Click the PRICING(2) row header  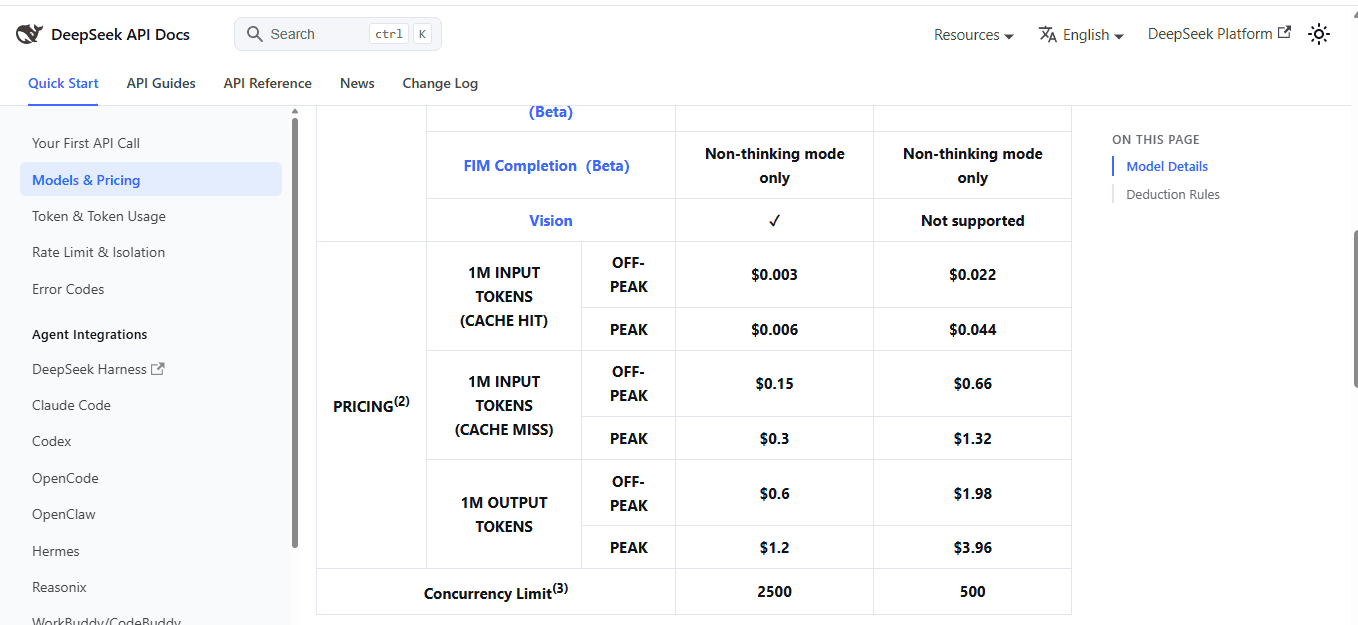371,405
